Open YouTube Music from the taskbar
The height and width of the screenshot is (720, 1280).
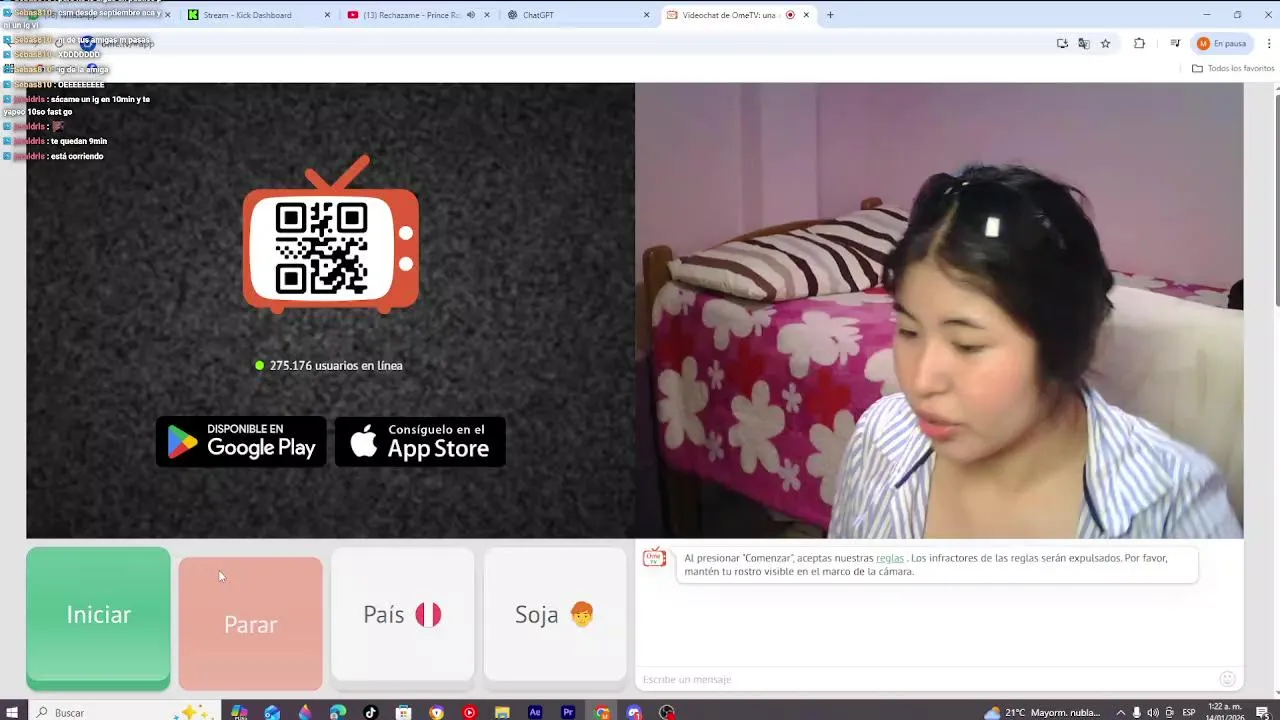point(470,712)
